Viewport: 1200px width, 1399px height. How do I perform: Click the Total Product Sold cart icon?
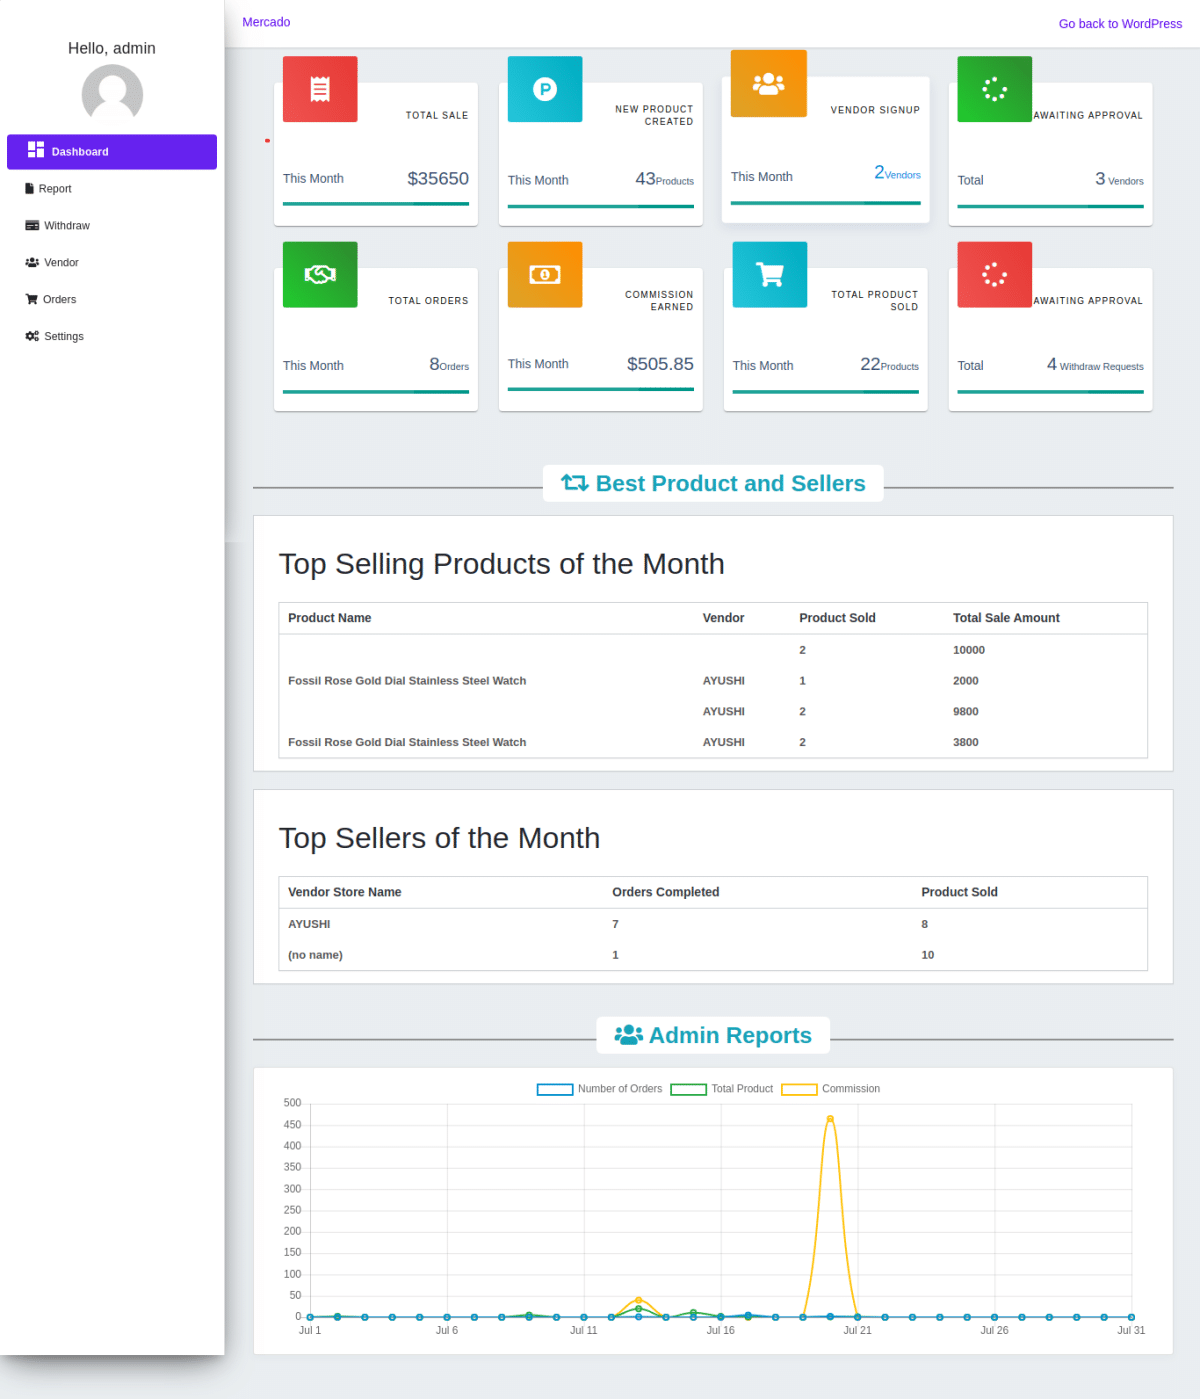coord(768,274)
